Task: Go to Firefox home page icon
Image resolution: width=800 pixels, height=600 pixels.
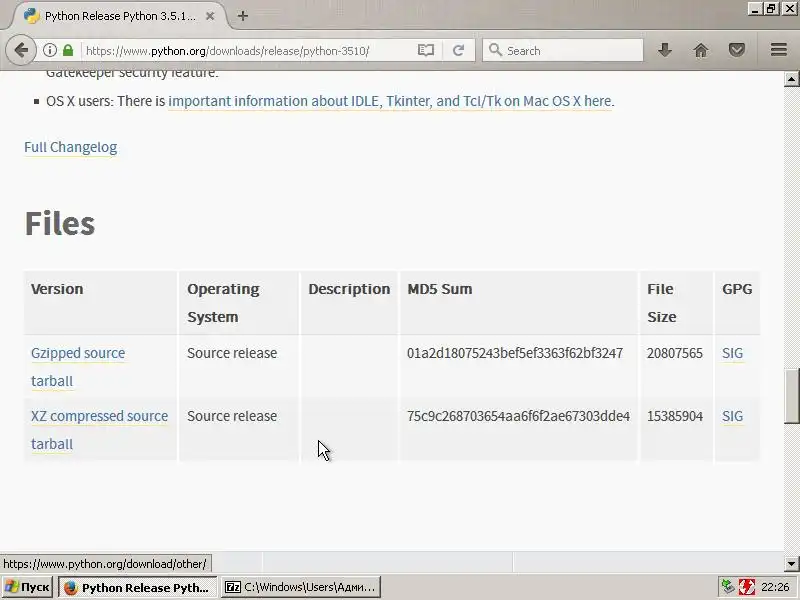Action: (x=701, y=50)
